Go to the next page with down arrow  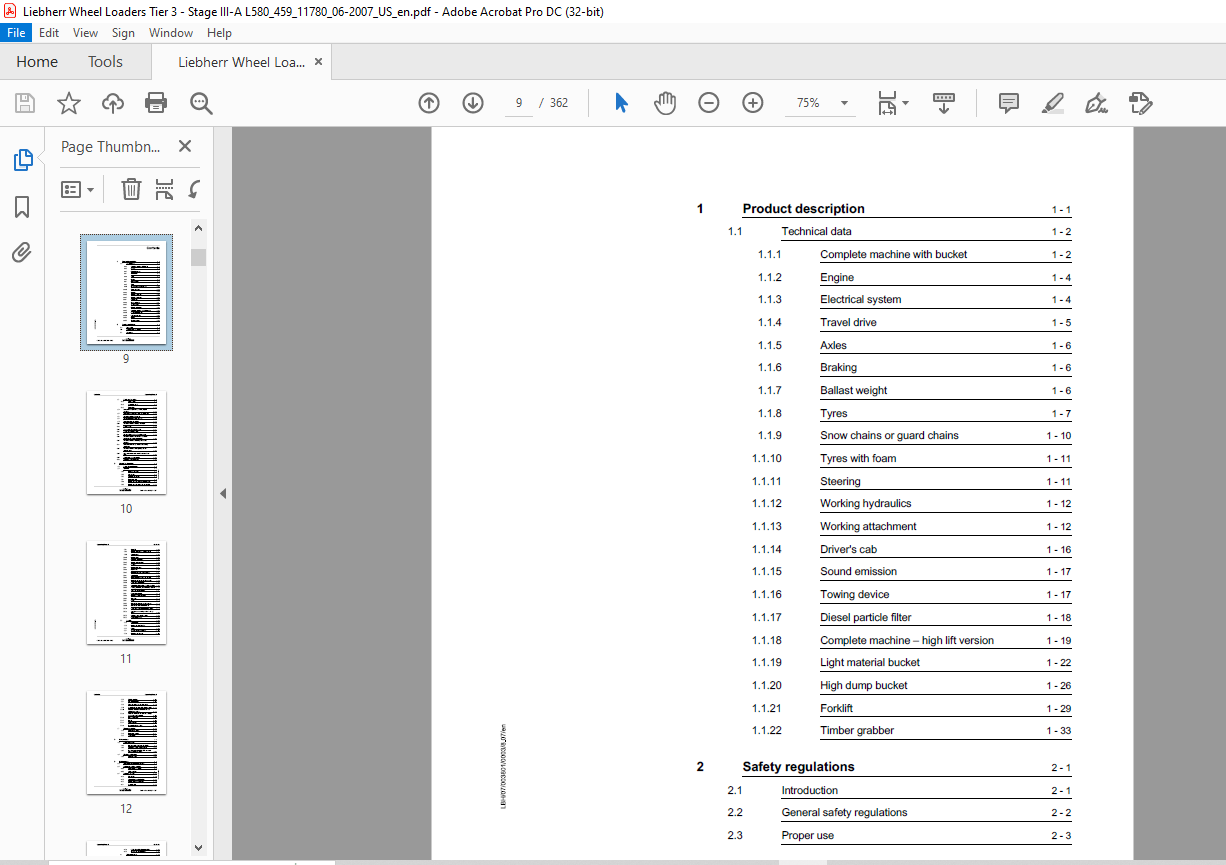pyautogui.click(x=473, y=103)
